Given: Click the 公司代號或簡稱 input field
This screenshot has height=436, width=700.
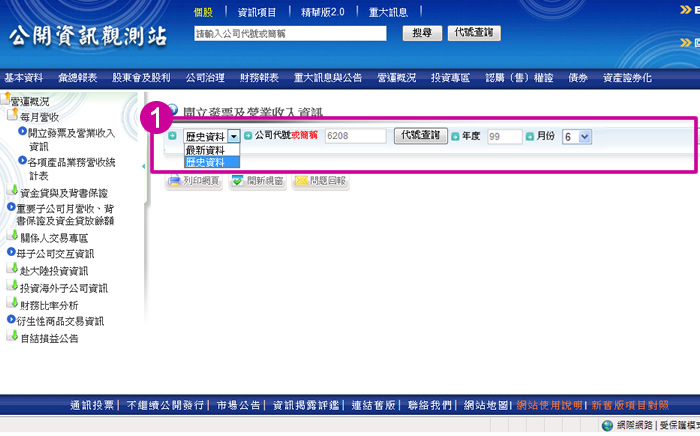Looking at the screenshot, I should point(355,136).
